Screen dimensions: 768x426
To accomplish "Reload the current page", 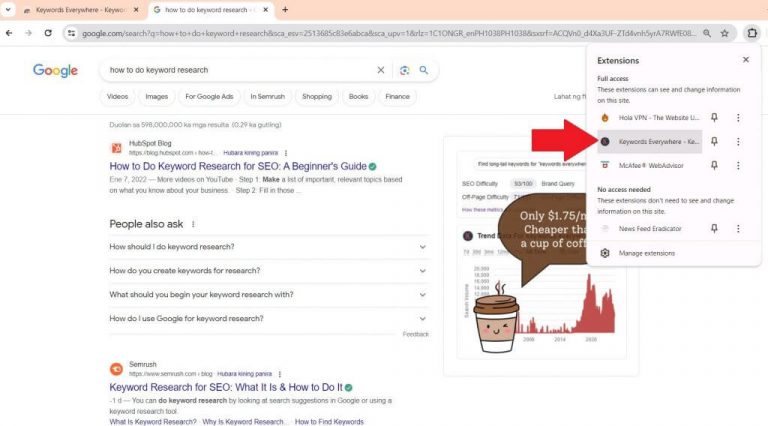I will (x=48, y=33).
